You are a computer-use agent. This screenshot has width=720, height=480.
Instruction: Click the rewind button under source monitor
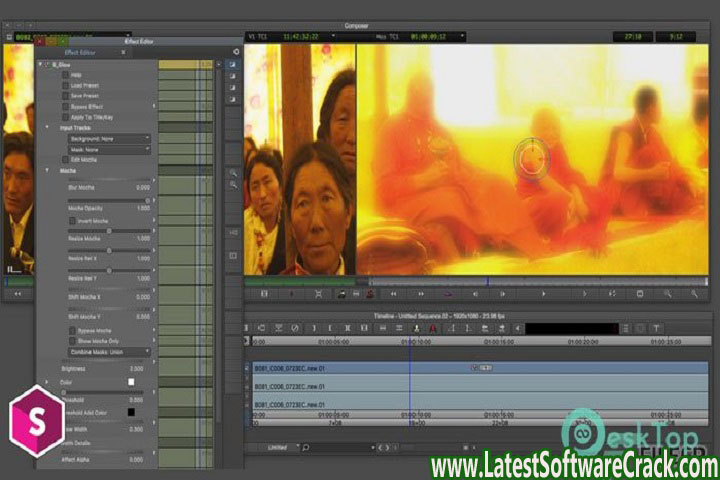(x=17, y=294)
